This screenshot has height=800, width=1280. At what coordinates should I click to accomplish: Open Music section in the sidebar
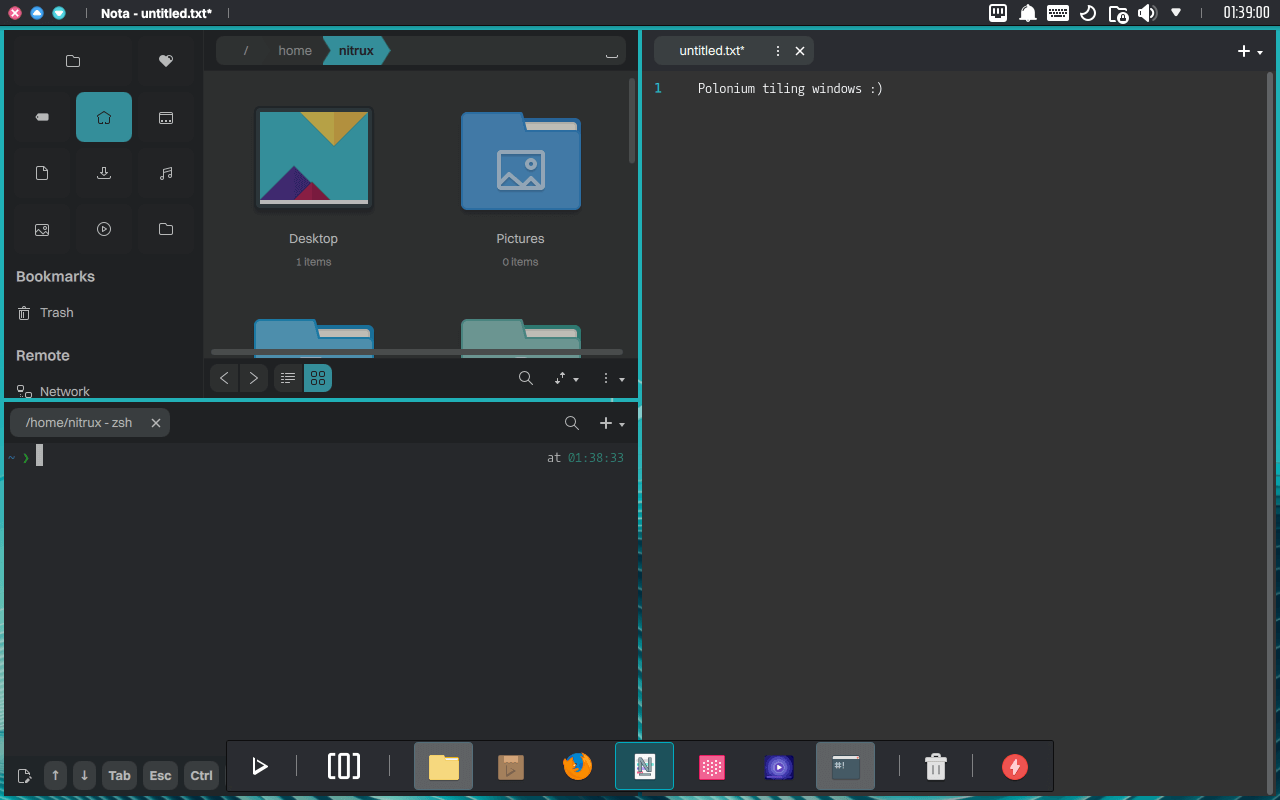[x=166, y=172]
